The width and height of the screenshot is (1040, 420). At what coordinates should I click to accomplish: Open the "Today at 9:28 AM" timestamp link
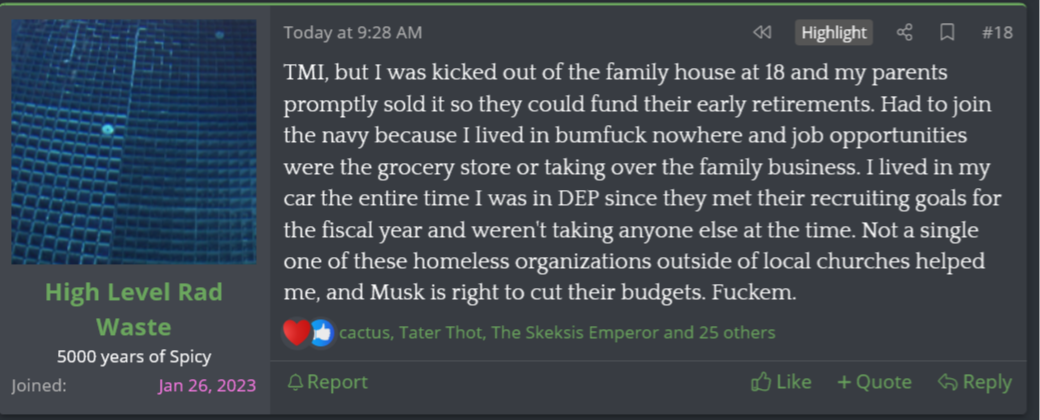tap(352, 33)
